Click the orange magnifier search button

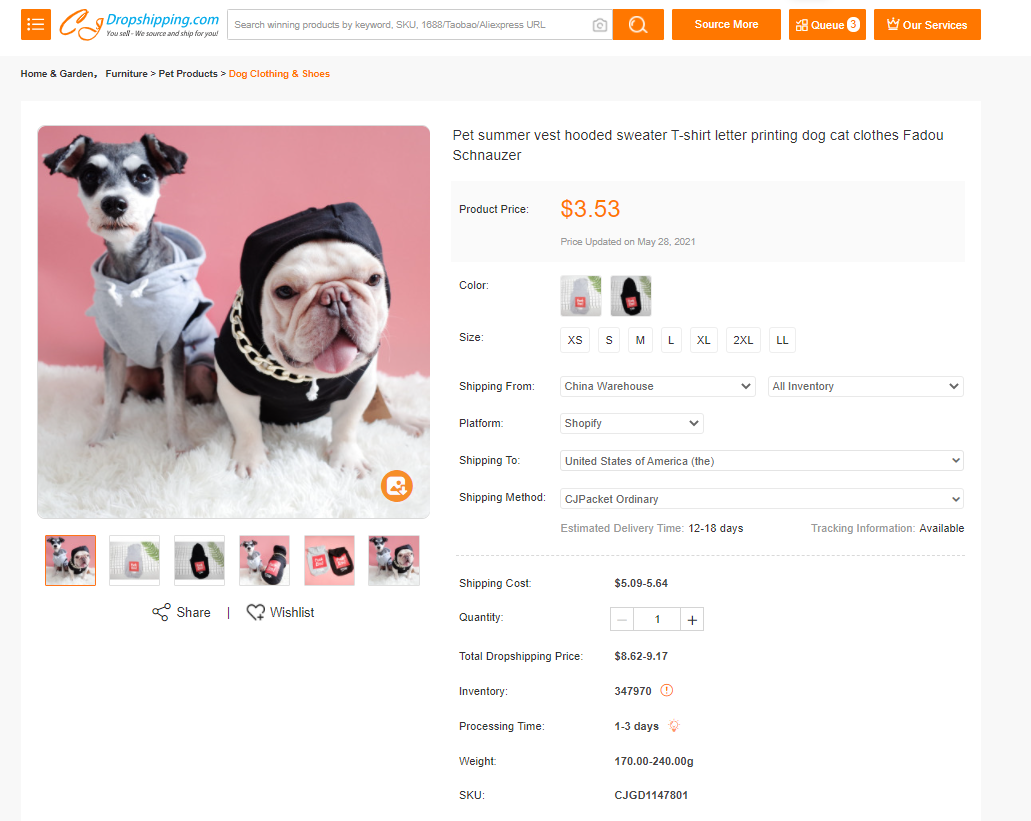638,25
